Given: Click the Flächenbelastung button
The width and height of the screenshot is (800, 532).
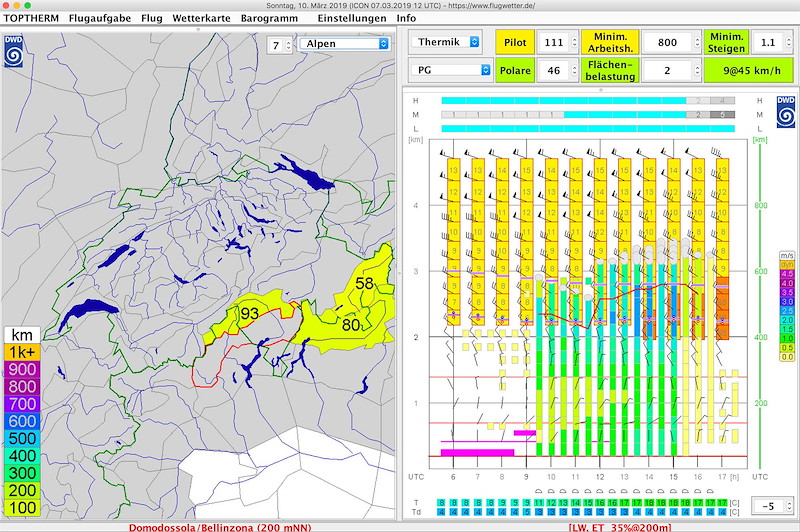Looking at the screenshot, I should [610, 70].
